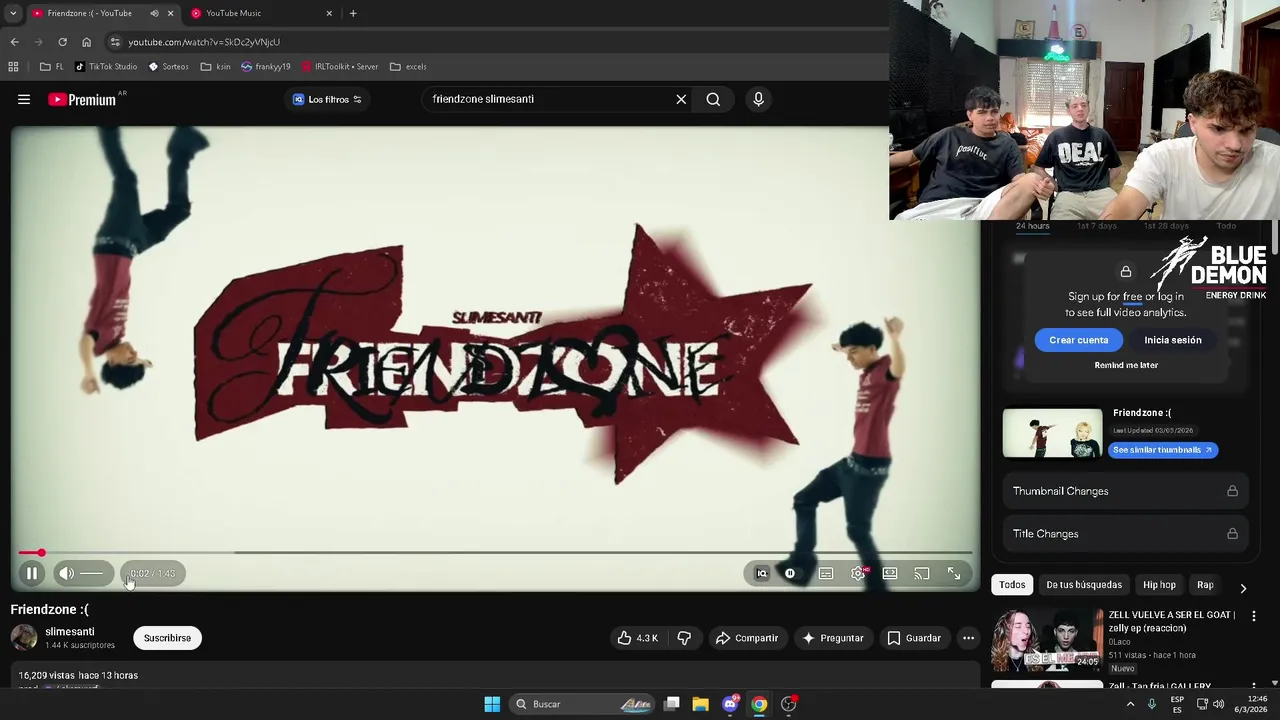Select the 24 hours analytics tab

[1032, 226]
